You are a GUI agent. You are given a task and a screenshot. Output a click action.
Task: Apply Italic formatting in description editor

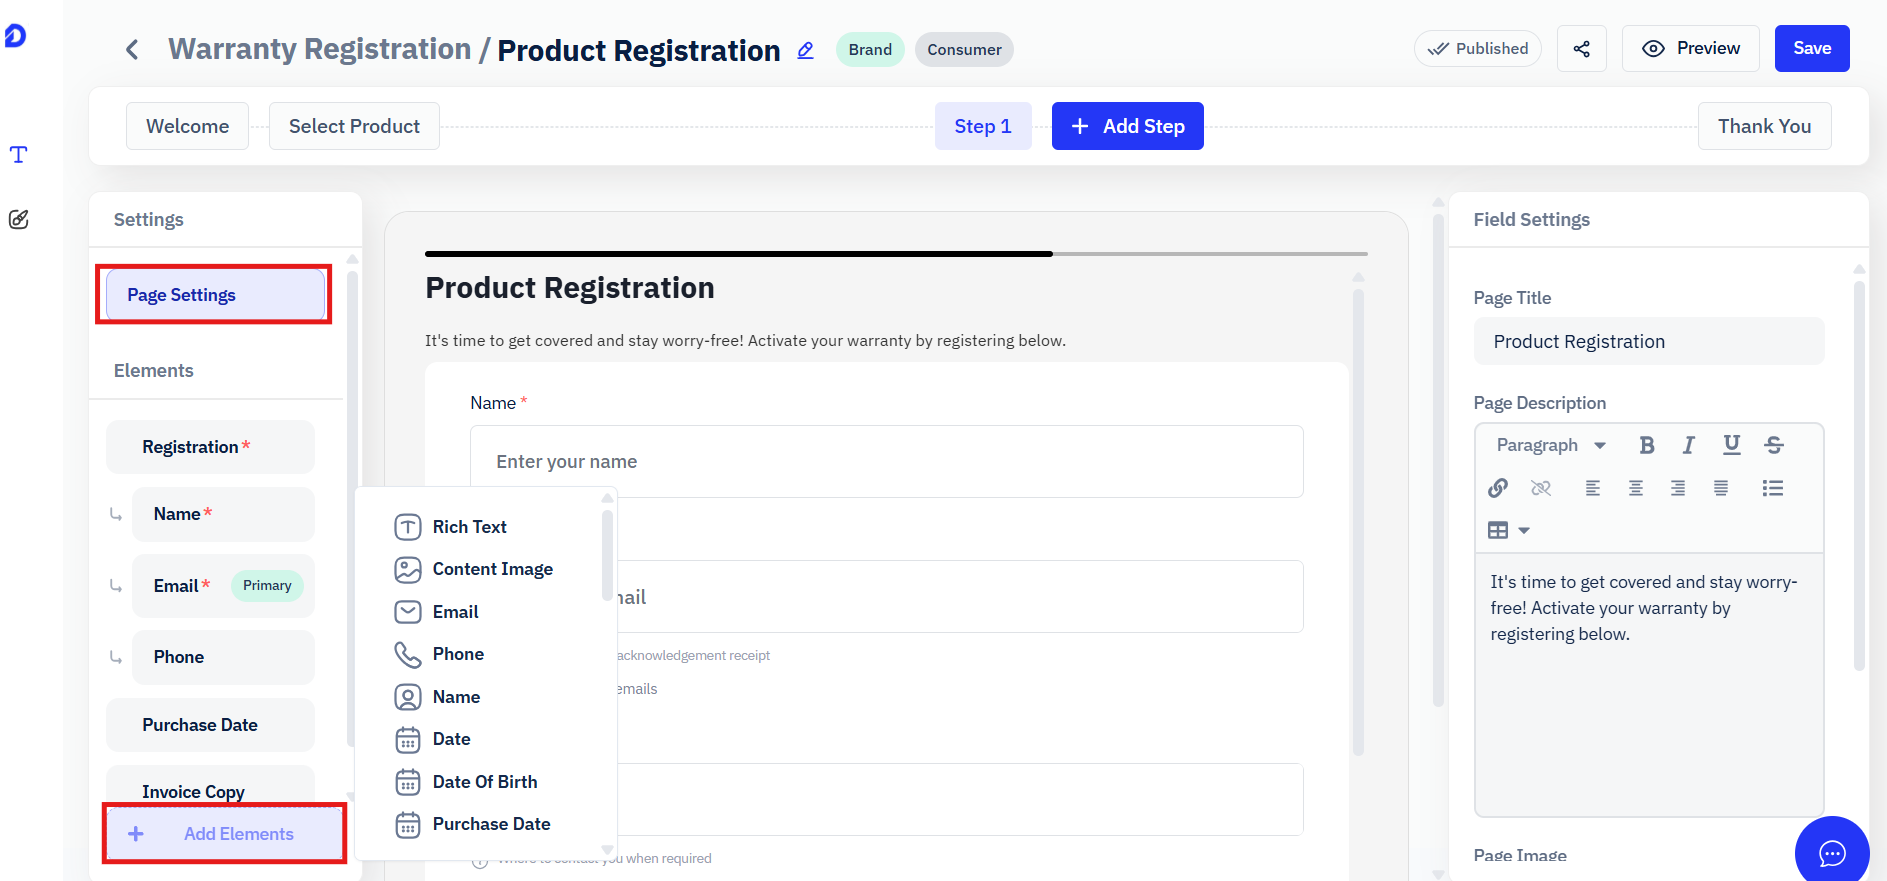point(1689,445)
